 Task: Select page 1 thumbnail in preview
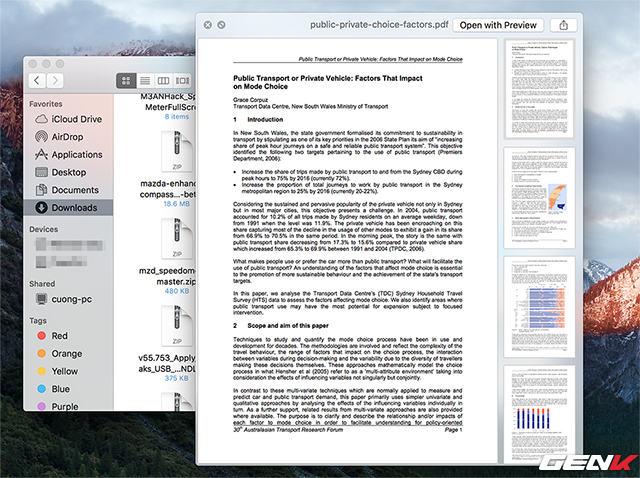(539, 89)
